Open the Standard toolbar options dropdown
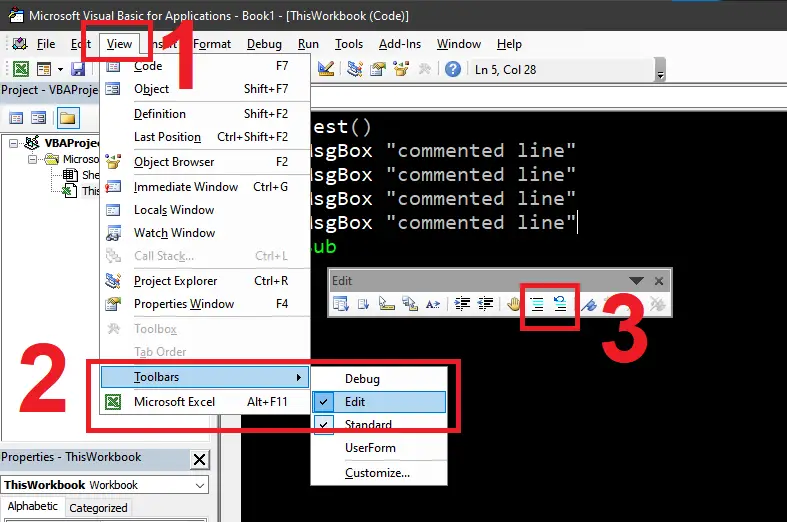787x522 pixels. [x=661, y=70]
